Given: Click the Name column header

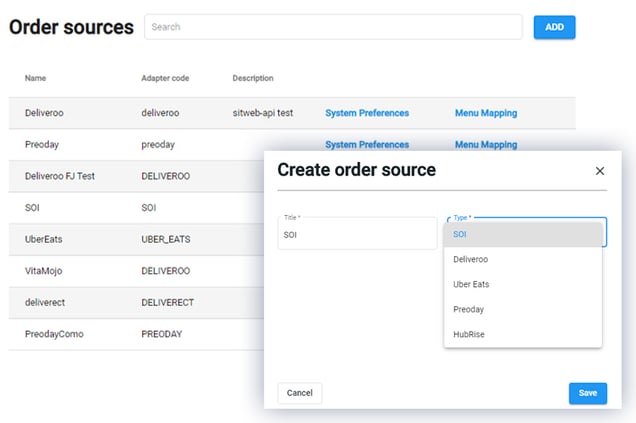Looking at the screenshot, I should point(35,78).
